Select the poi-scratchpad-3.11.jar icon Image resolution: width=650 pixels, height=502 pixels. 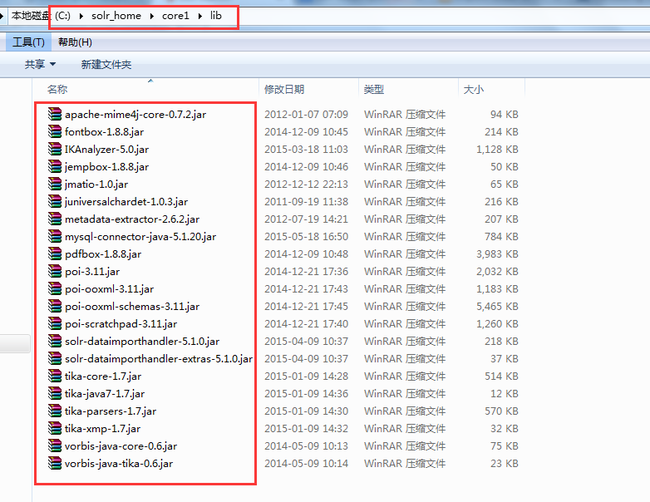click(55, 323)
